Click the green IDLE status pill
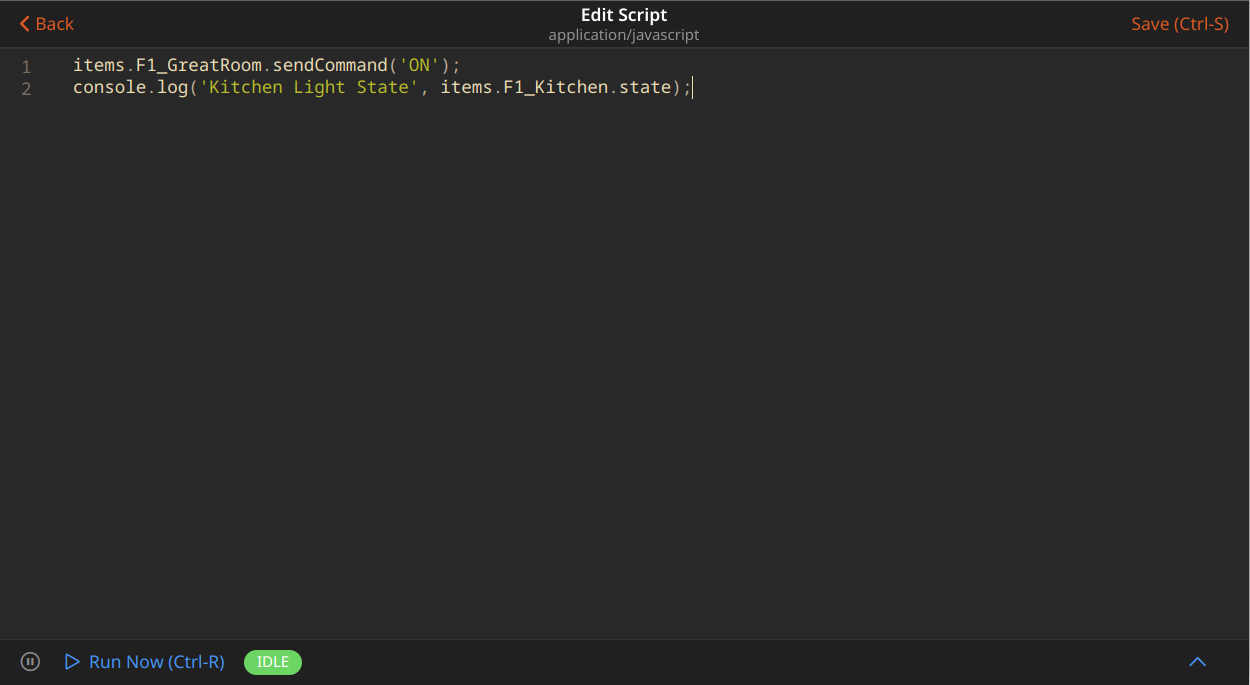The width and height of the screenshot is (1250, 685). click(272, 662)
